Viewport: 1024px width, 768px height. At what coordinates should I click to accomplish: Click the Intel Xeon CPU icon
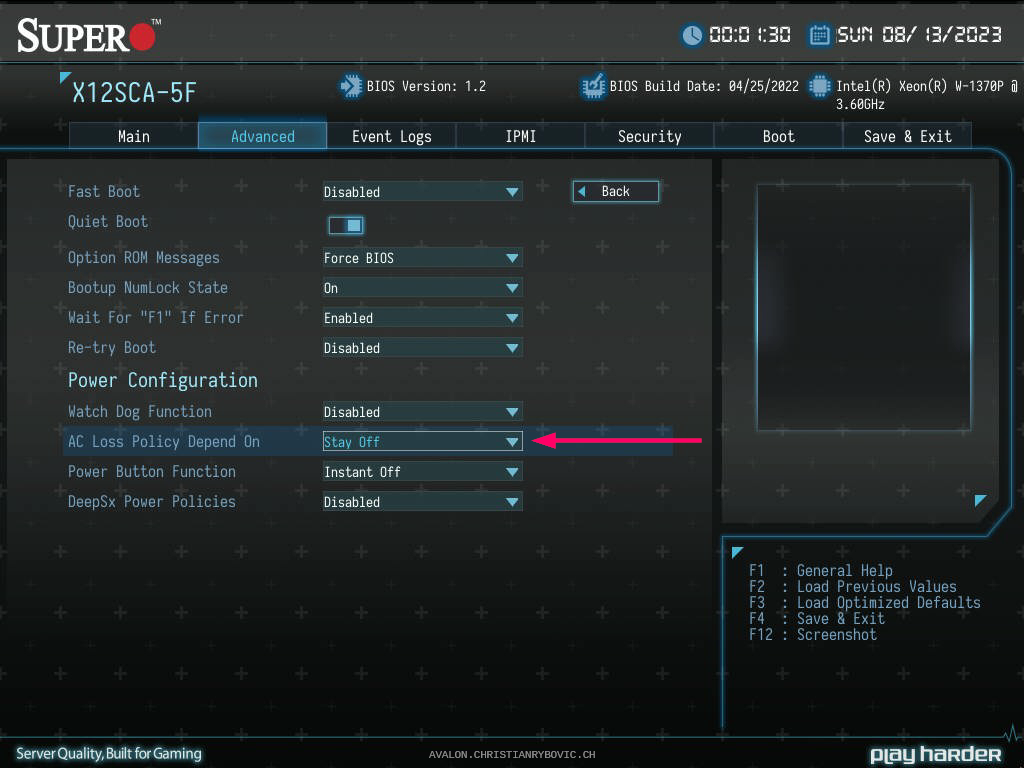[x=820, y=87]
